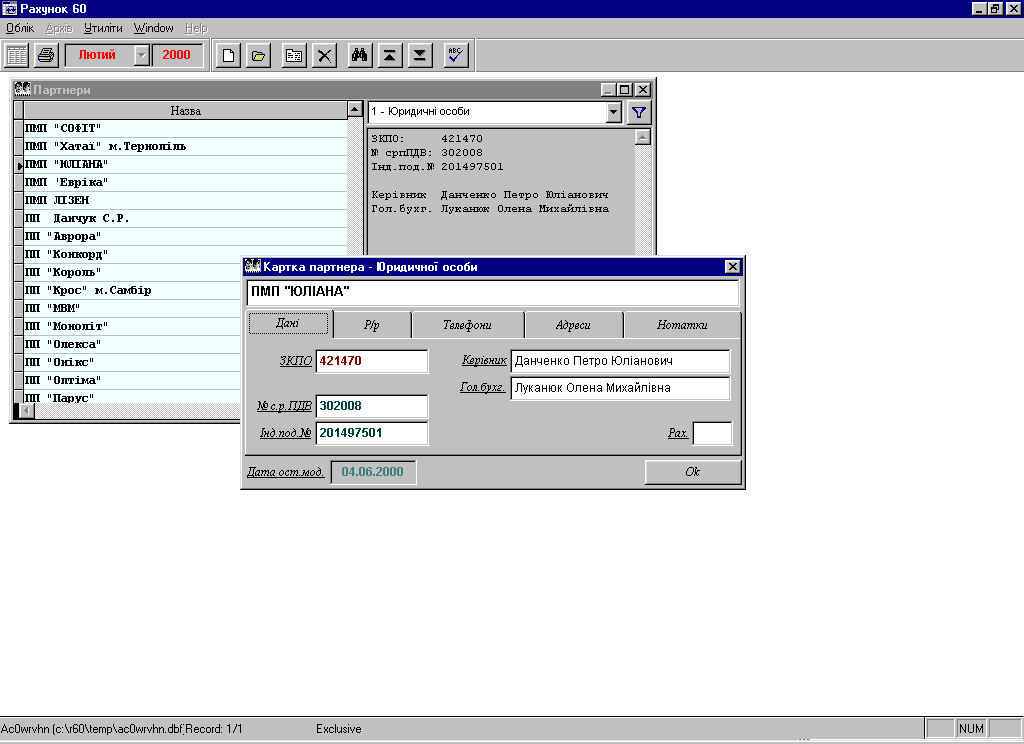Click the ЗКПО underlined label
This screenshot has height=744, width=1024.
(296, 361)
